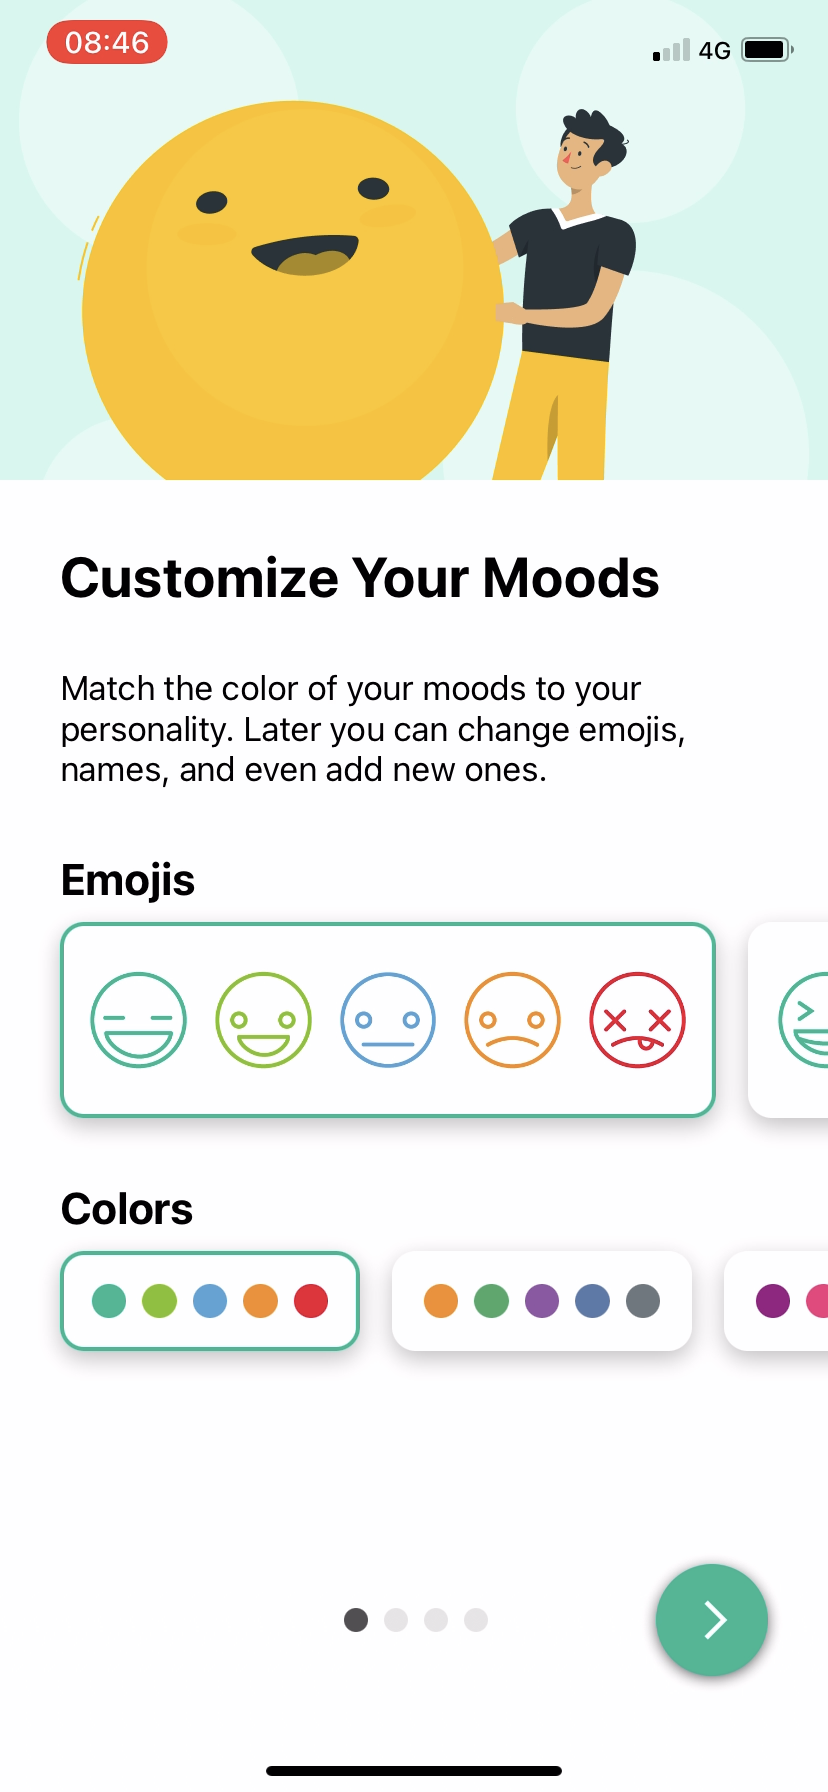The height and width of the screenshot is (1792, 828).
Task: Click the Customize Your Moods title
Action: tap(360, 577)
